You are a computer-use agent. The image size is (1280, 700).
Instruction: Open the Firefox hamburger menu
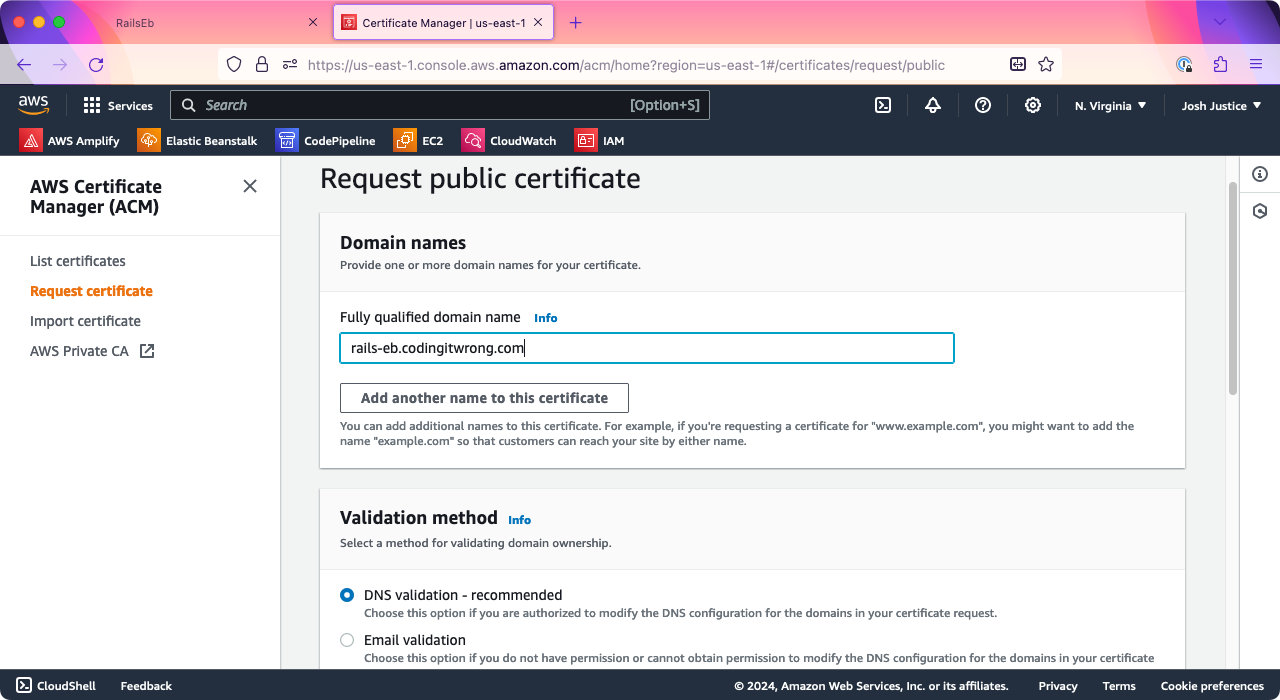click(x=1256, y=64)
